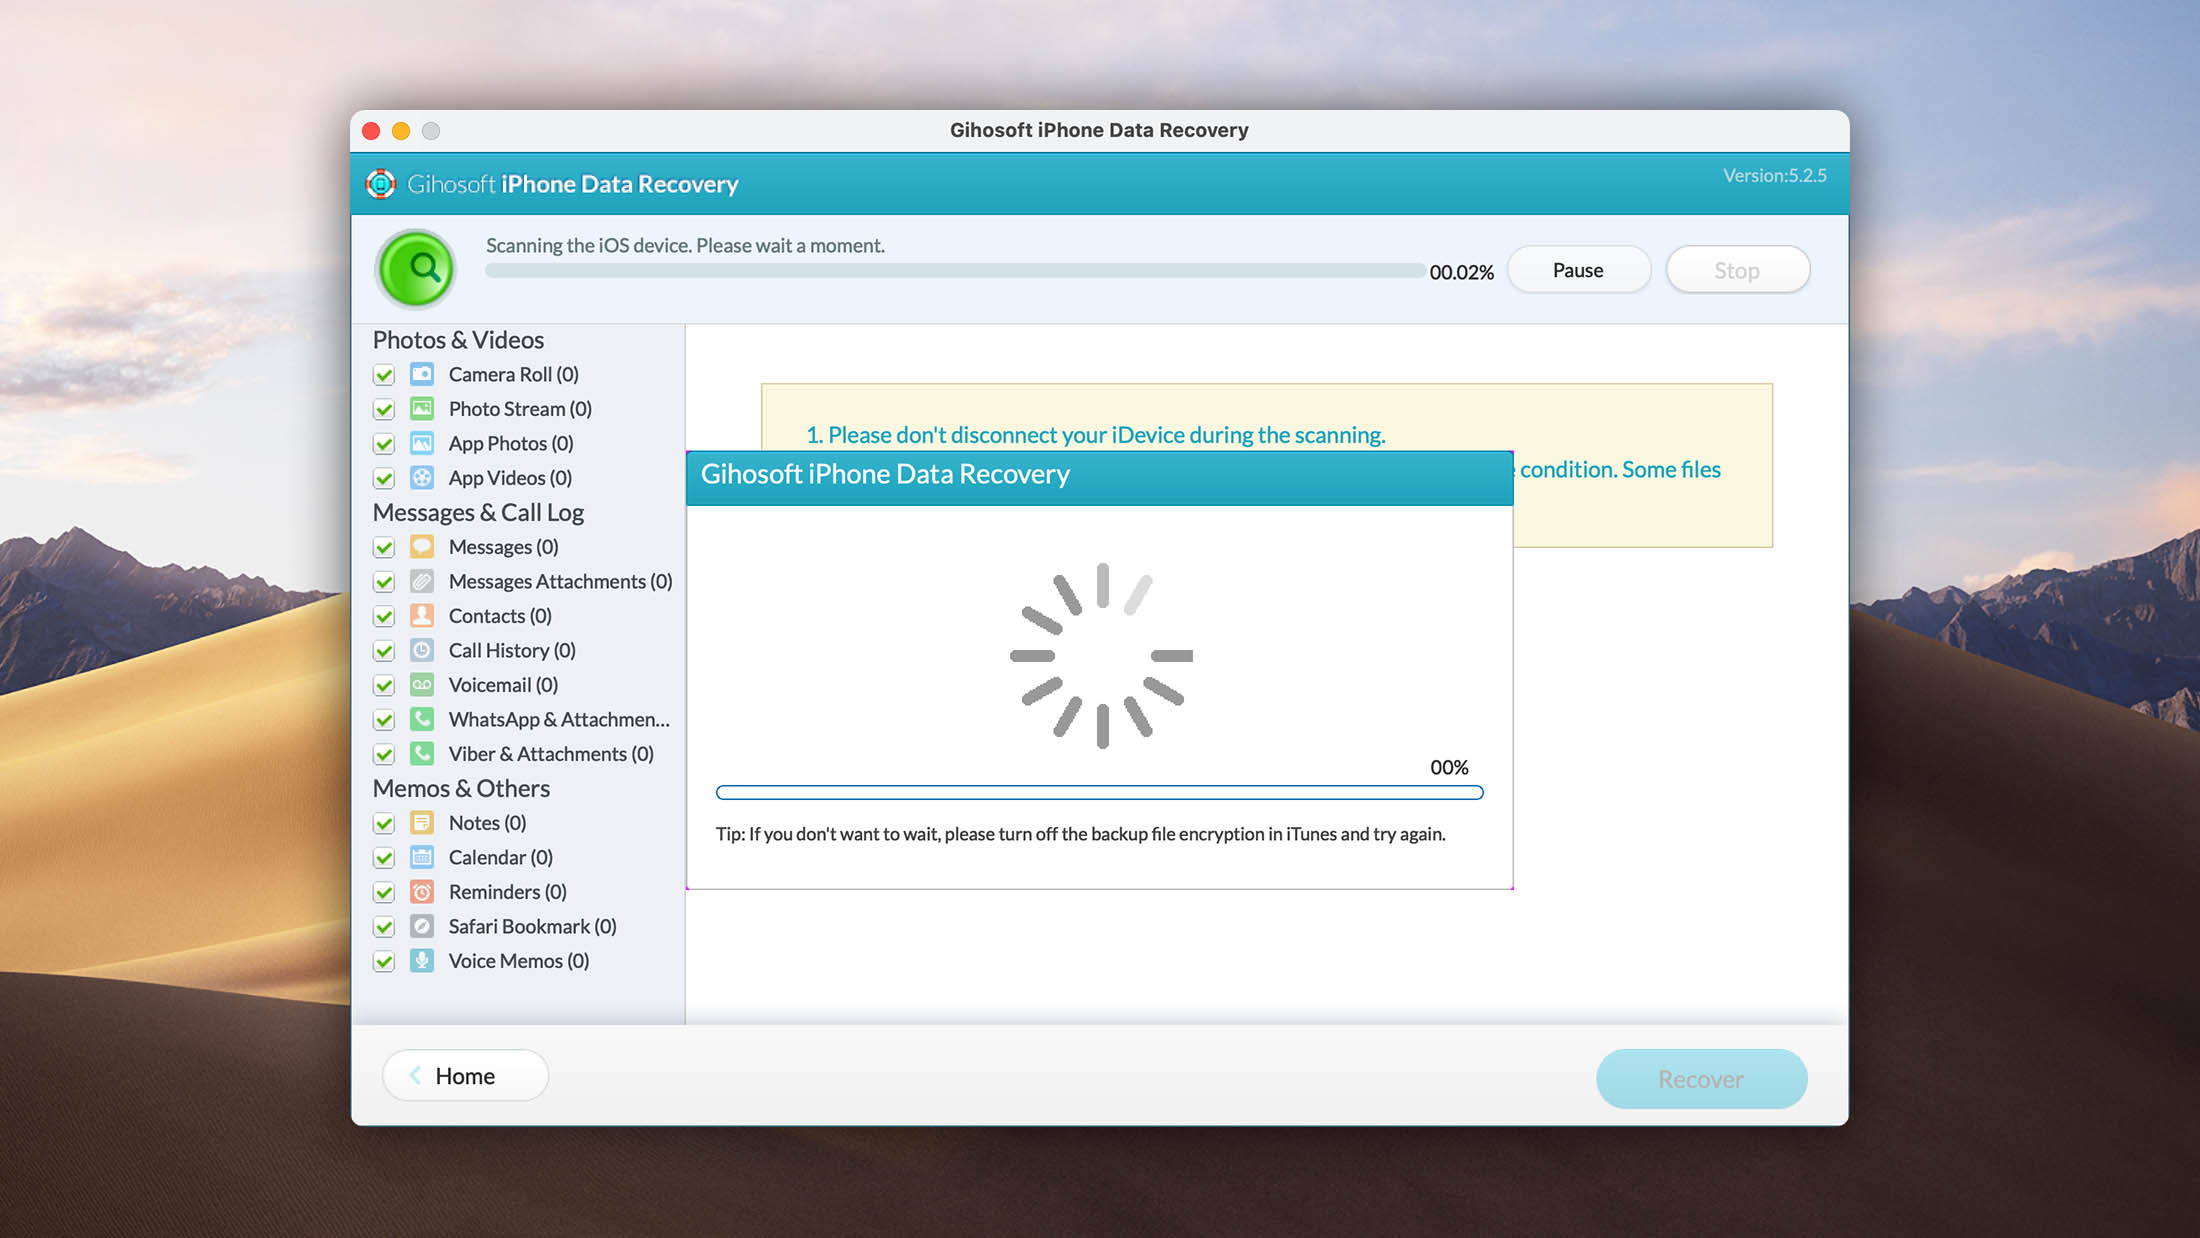
Task: Click the 00.02% scan percentage
Action: tap(1461, 272)
